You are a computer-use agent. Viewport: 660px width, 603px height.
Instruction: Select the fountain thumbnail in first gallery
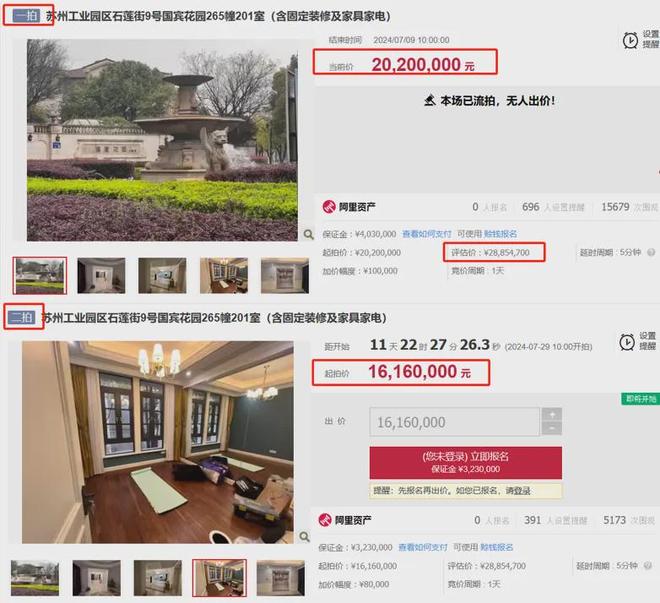coord(40,276)
